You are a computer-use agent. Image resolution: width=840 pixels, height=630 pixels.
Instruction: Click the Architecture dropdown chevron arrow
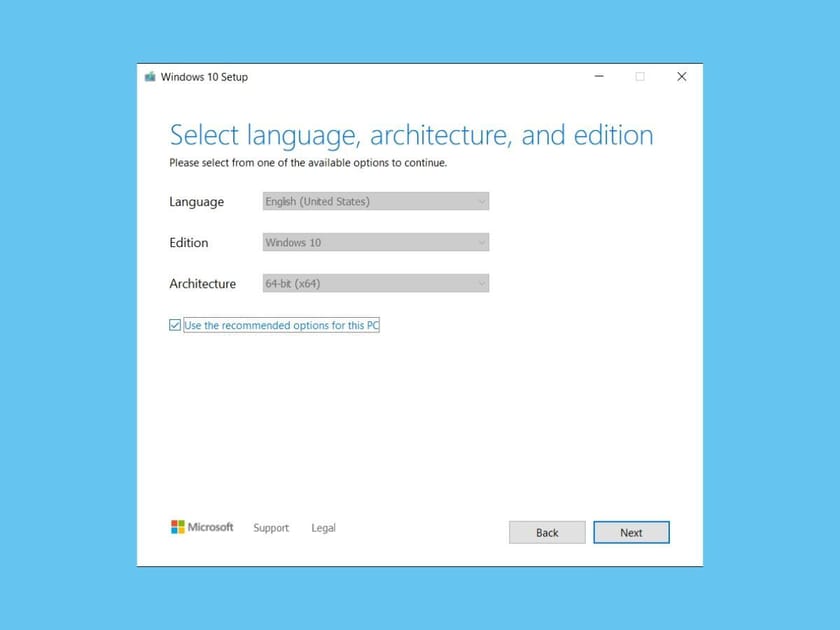coord(481,283)
